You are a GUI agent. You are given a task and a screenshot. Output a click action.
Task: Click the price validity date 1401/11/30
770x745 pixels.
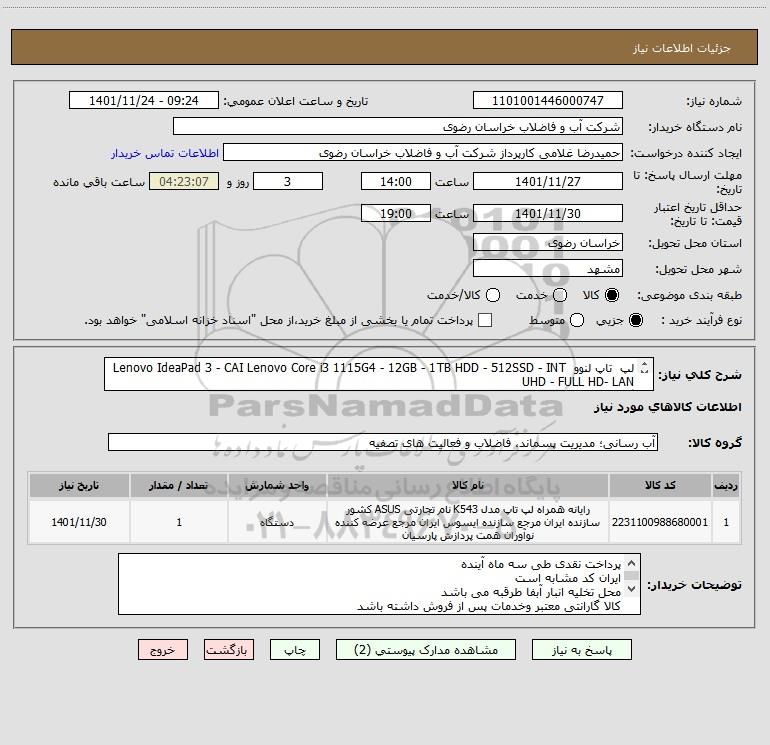(x=548, y=213)
